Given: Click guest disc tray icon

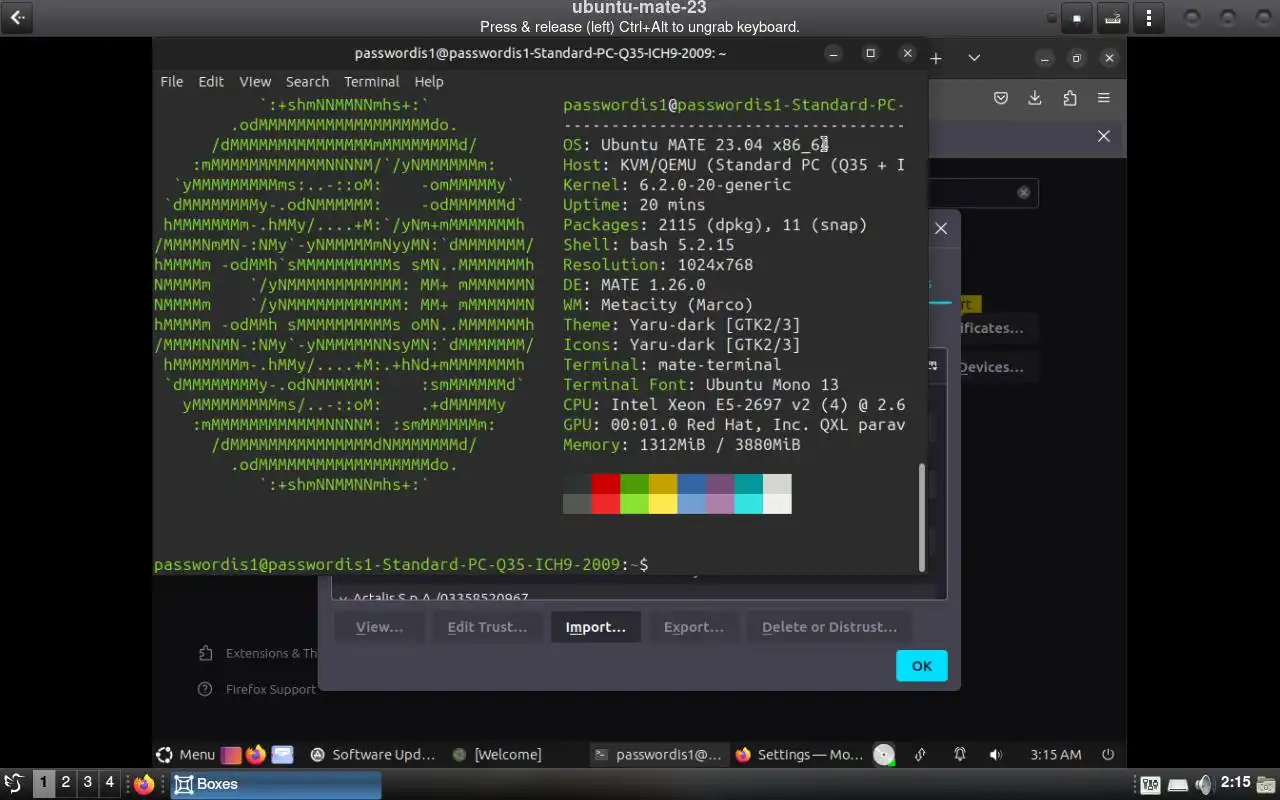Looking at the screenshot, I should tap(884, 754).
